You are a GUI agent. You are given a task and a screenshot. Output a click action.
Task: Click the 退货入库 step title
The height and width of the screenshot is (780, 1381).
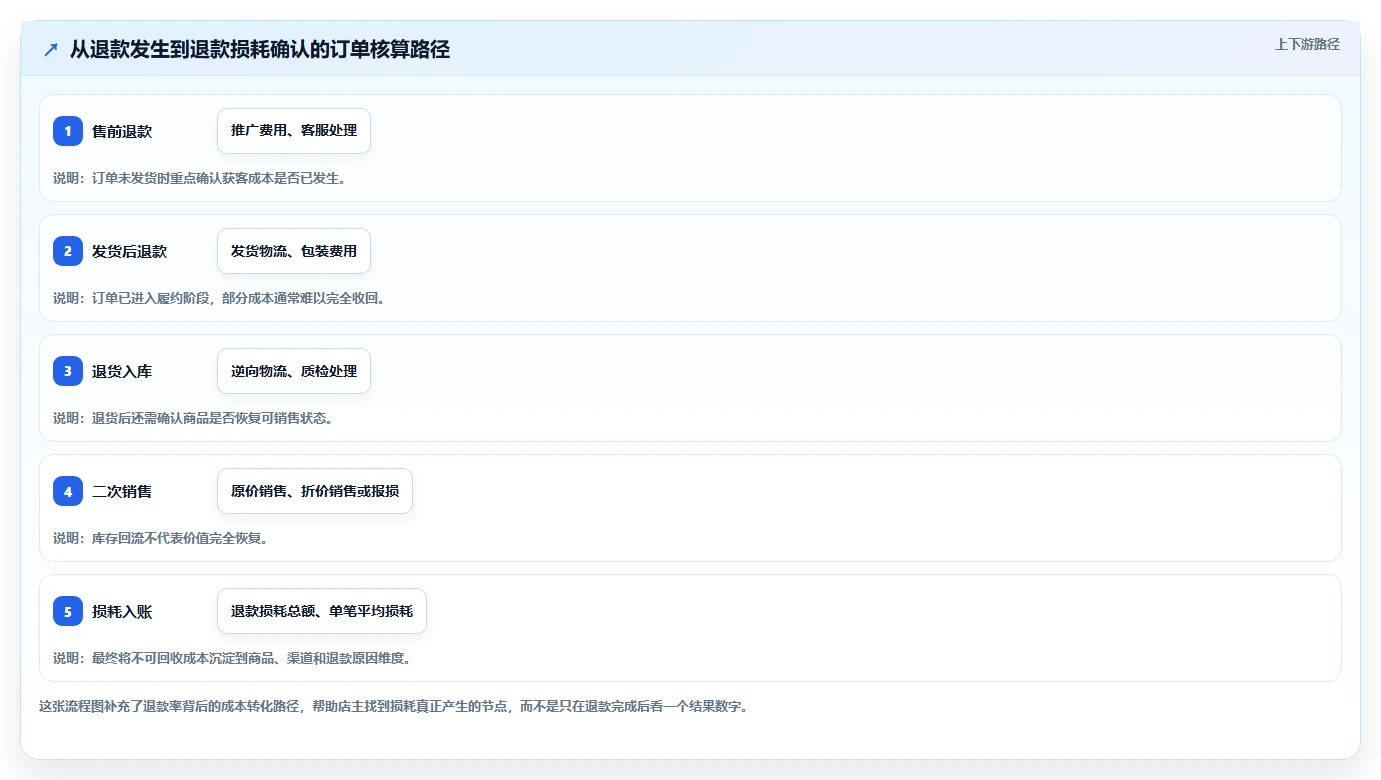122,371
